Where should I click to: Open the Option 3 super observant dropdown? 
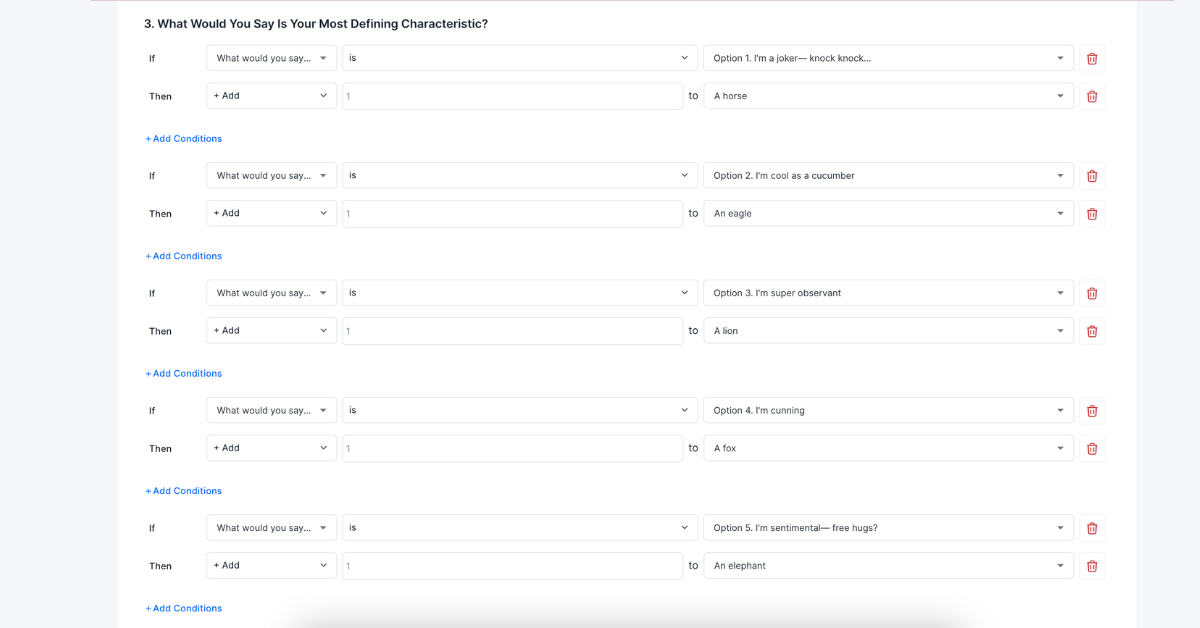888,293
